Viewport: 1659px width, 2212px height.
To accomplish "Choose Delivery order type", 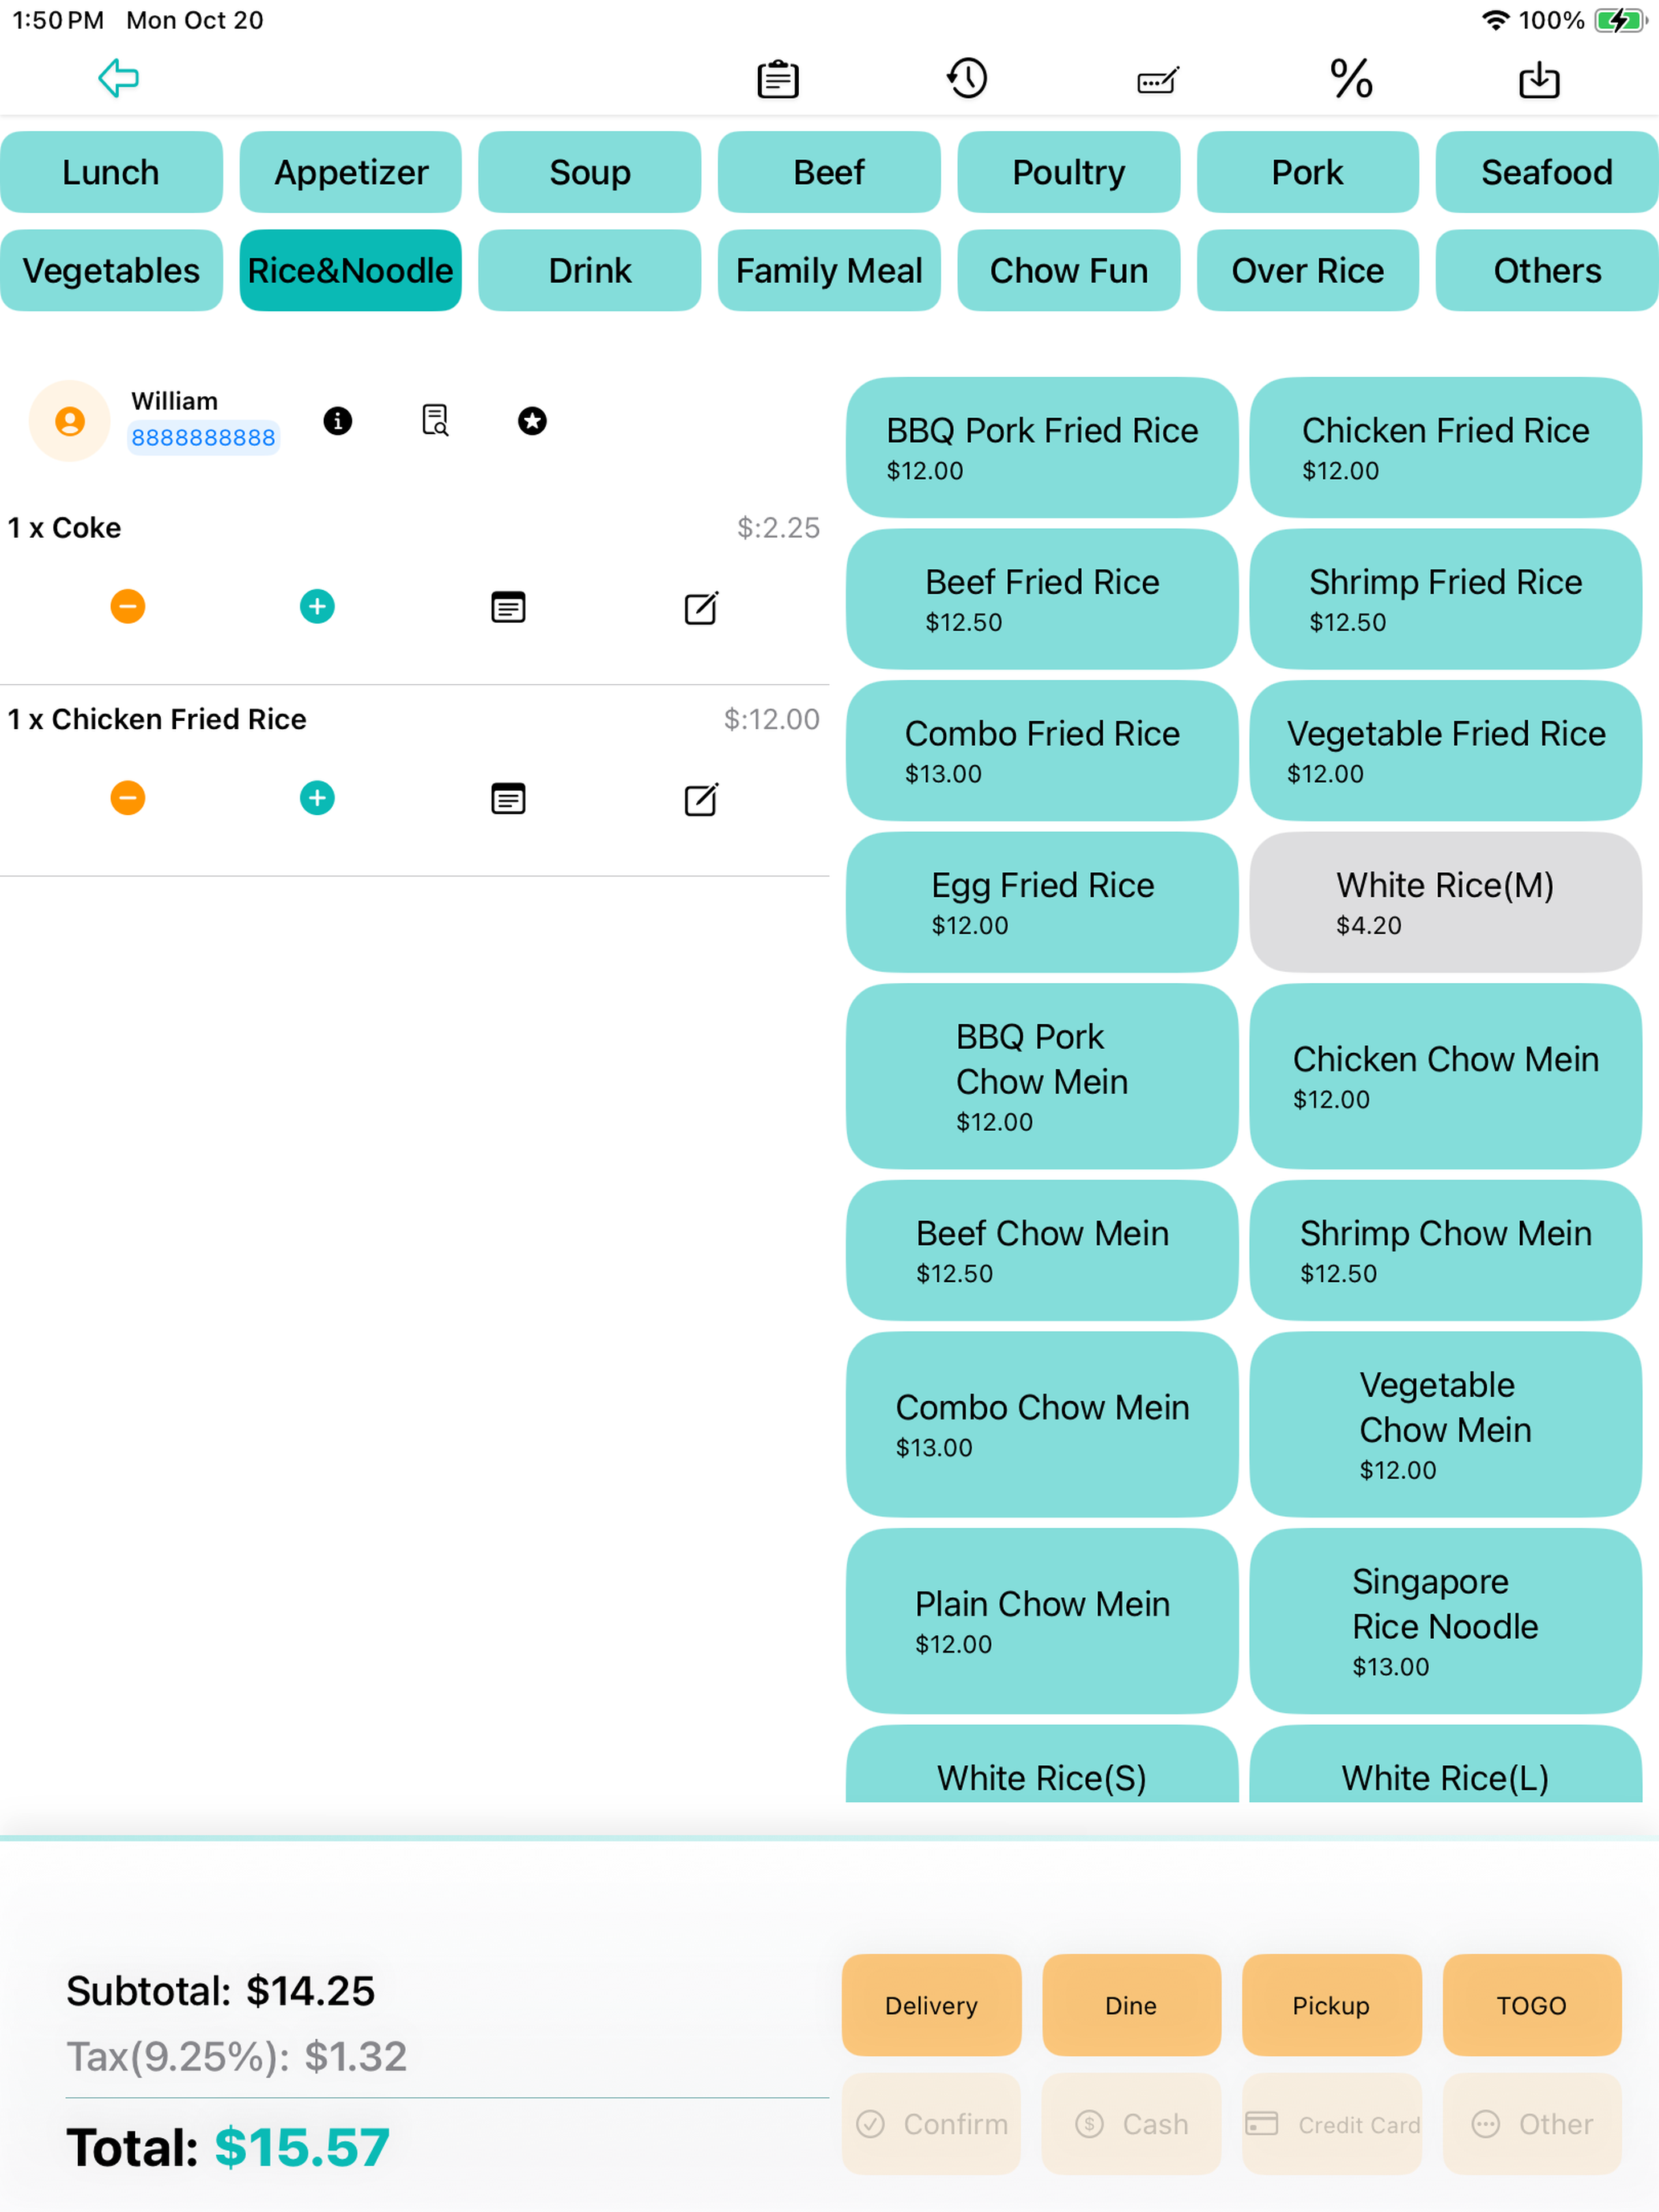I will [x=931, y=2005].
